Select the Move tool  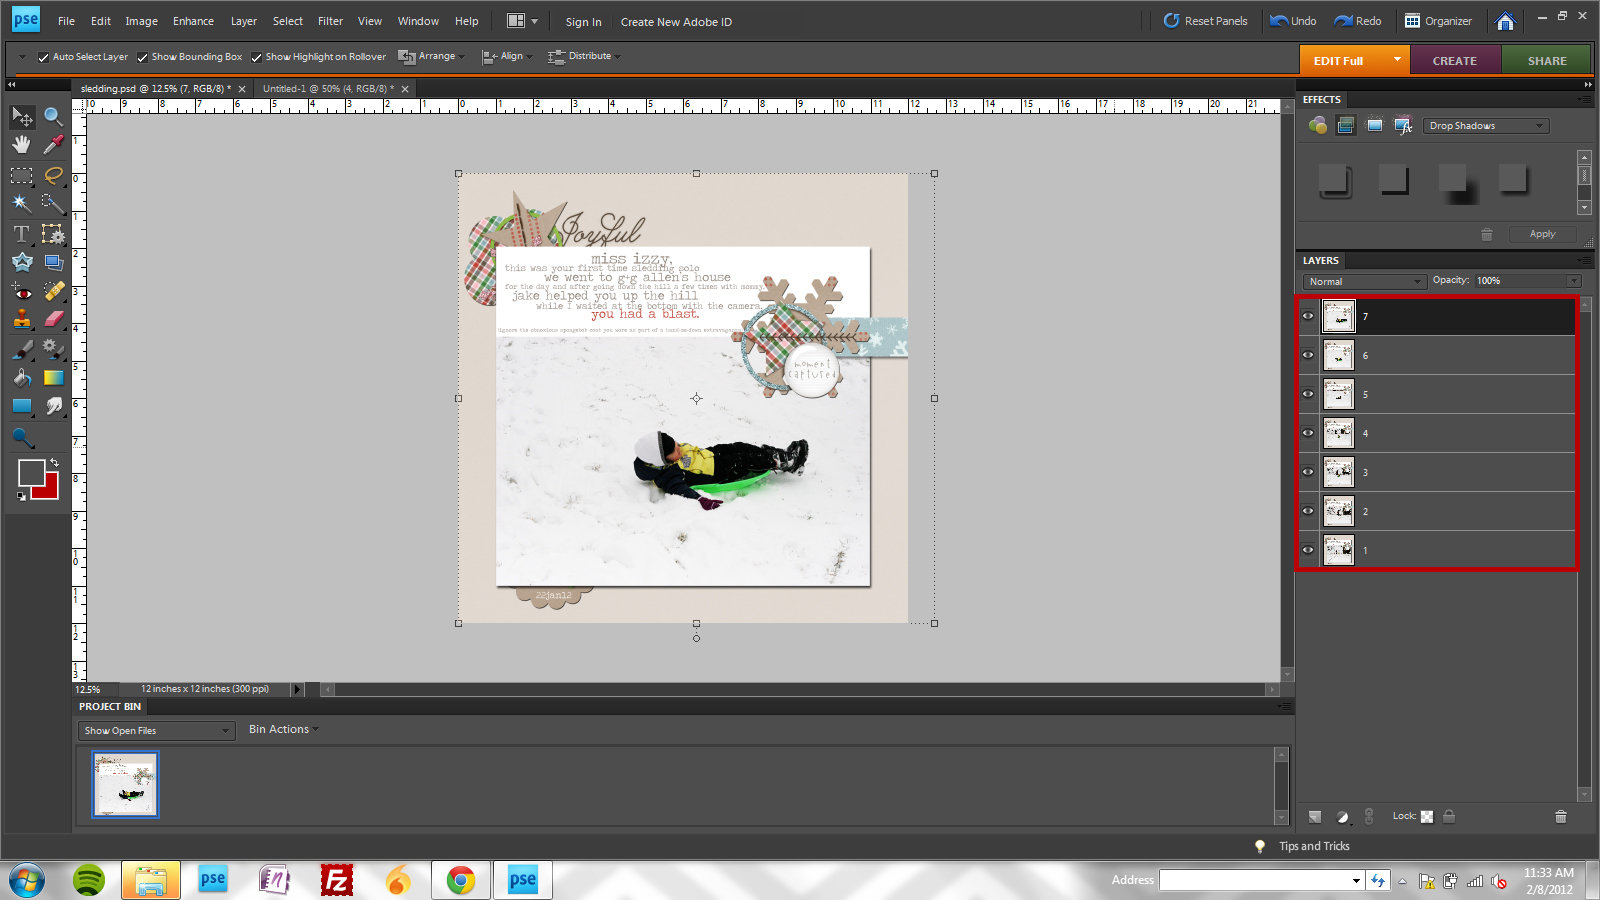click(x=21, y=116)
